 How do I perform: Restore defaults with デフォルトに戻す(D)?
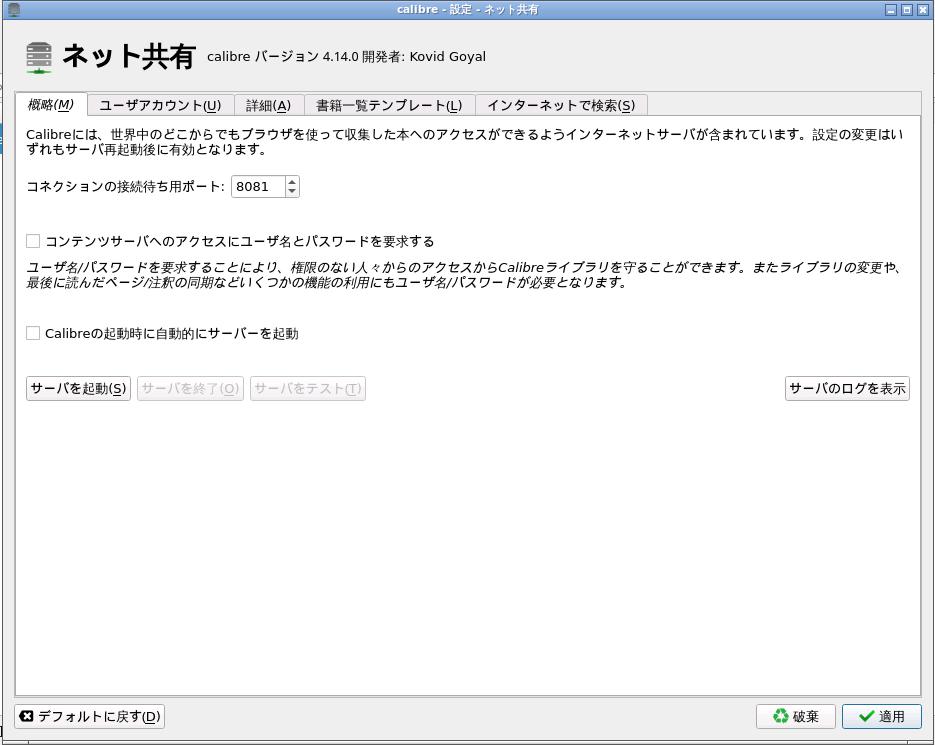pyautogui.click(x=89, y=716)
